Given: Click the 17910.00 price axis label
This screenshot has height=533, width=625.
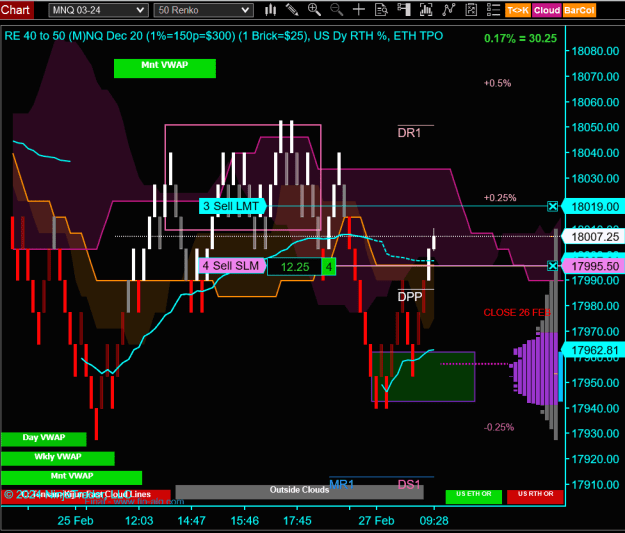Looking at the screenshot, I should (595, 485).
